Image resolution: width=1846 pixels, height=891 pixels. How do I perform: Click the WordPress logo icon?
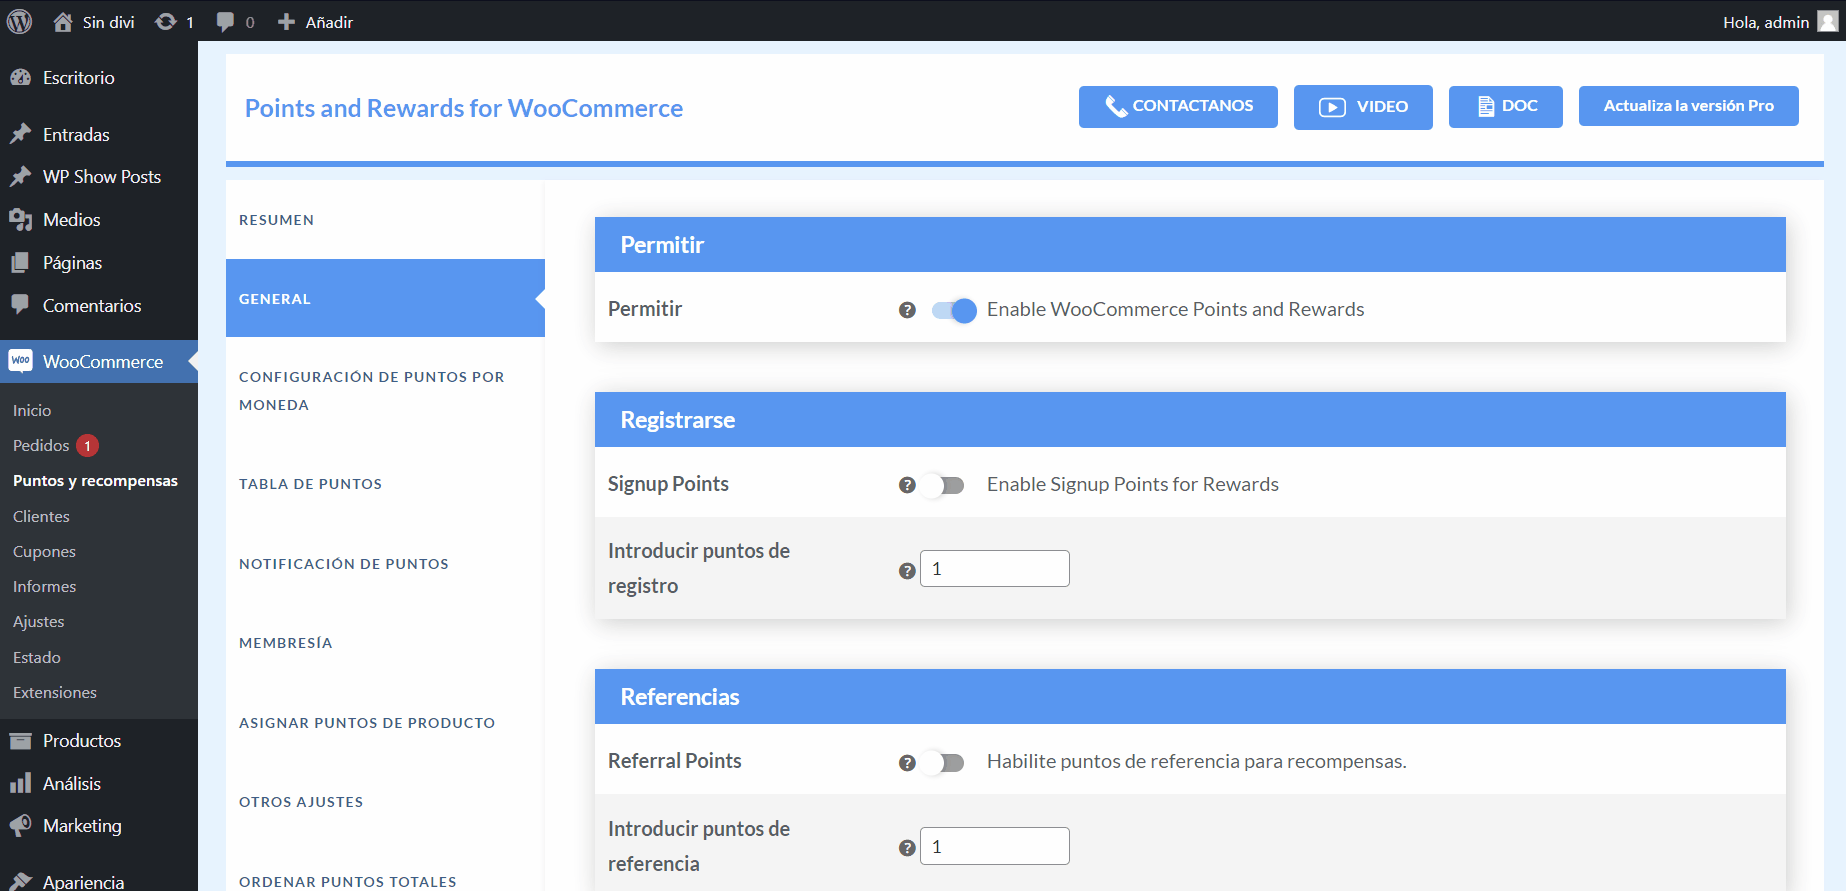coord(19,21)
